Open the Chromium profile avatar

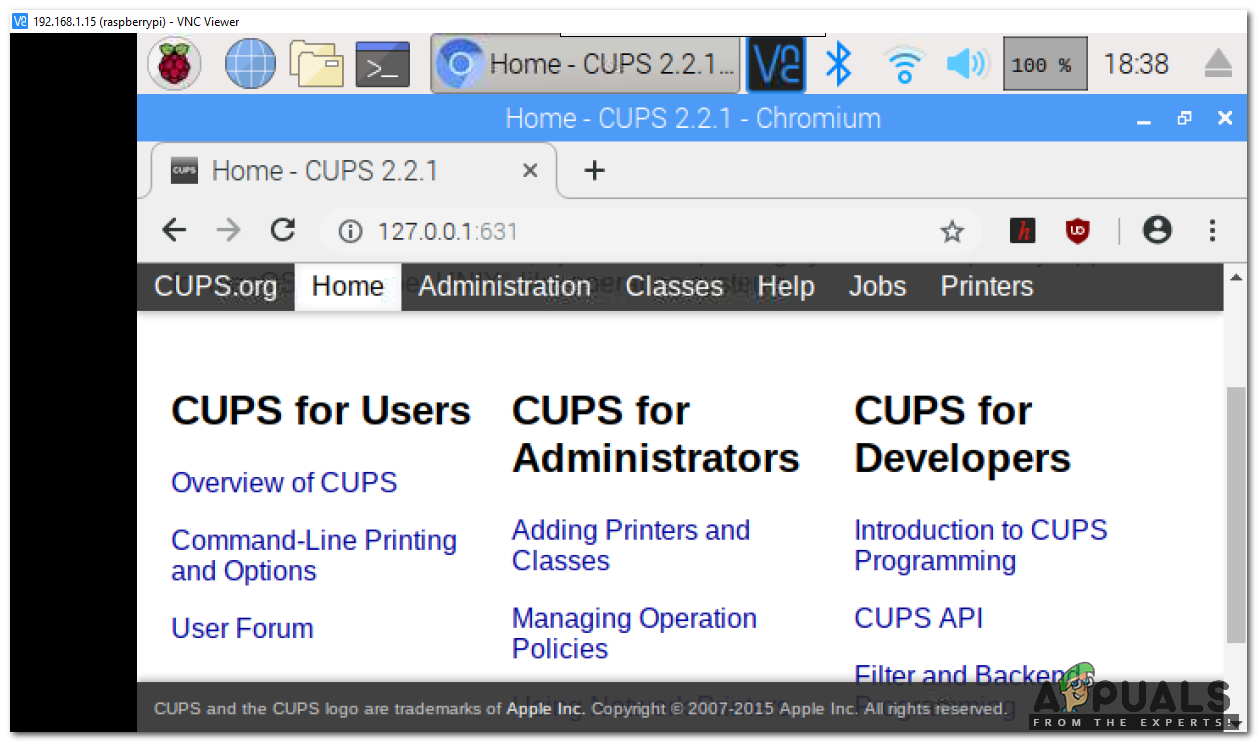pos(1157,231)
